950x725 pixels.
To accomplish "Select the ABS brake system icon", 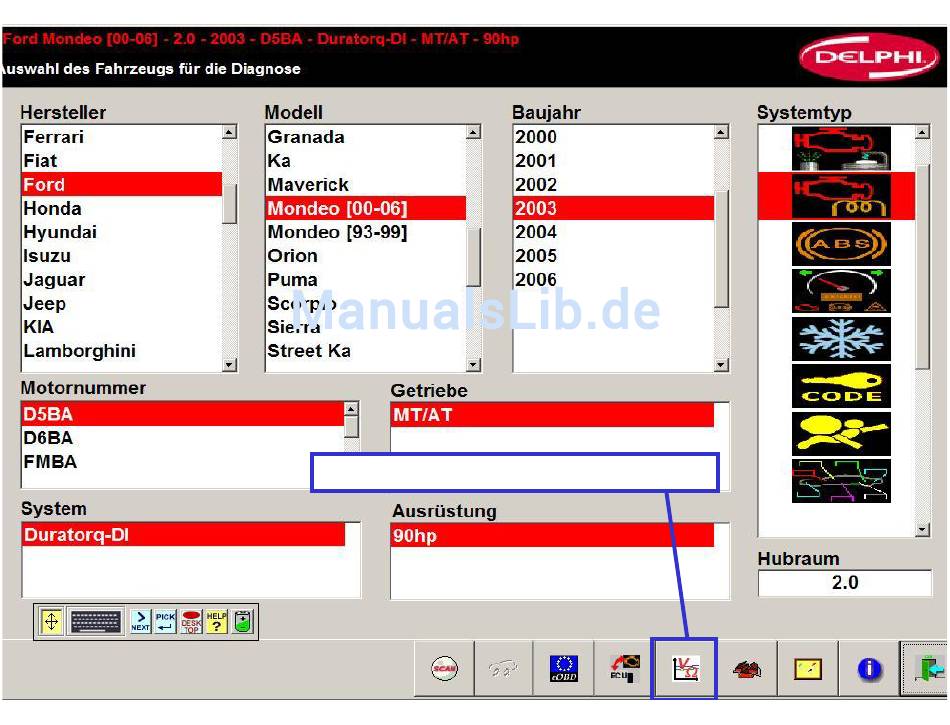I will [x=841, y=243].
